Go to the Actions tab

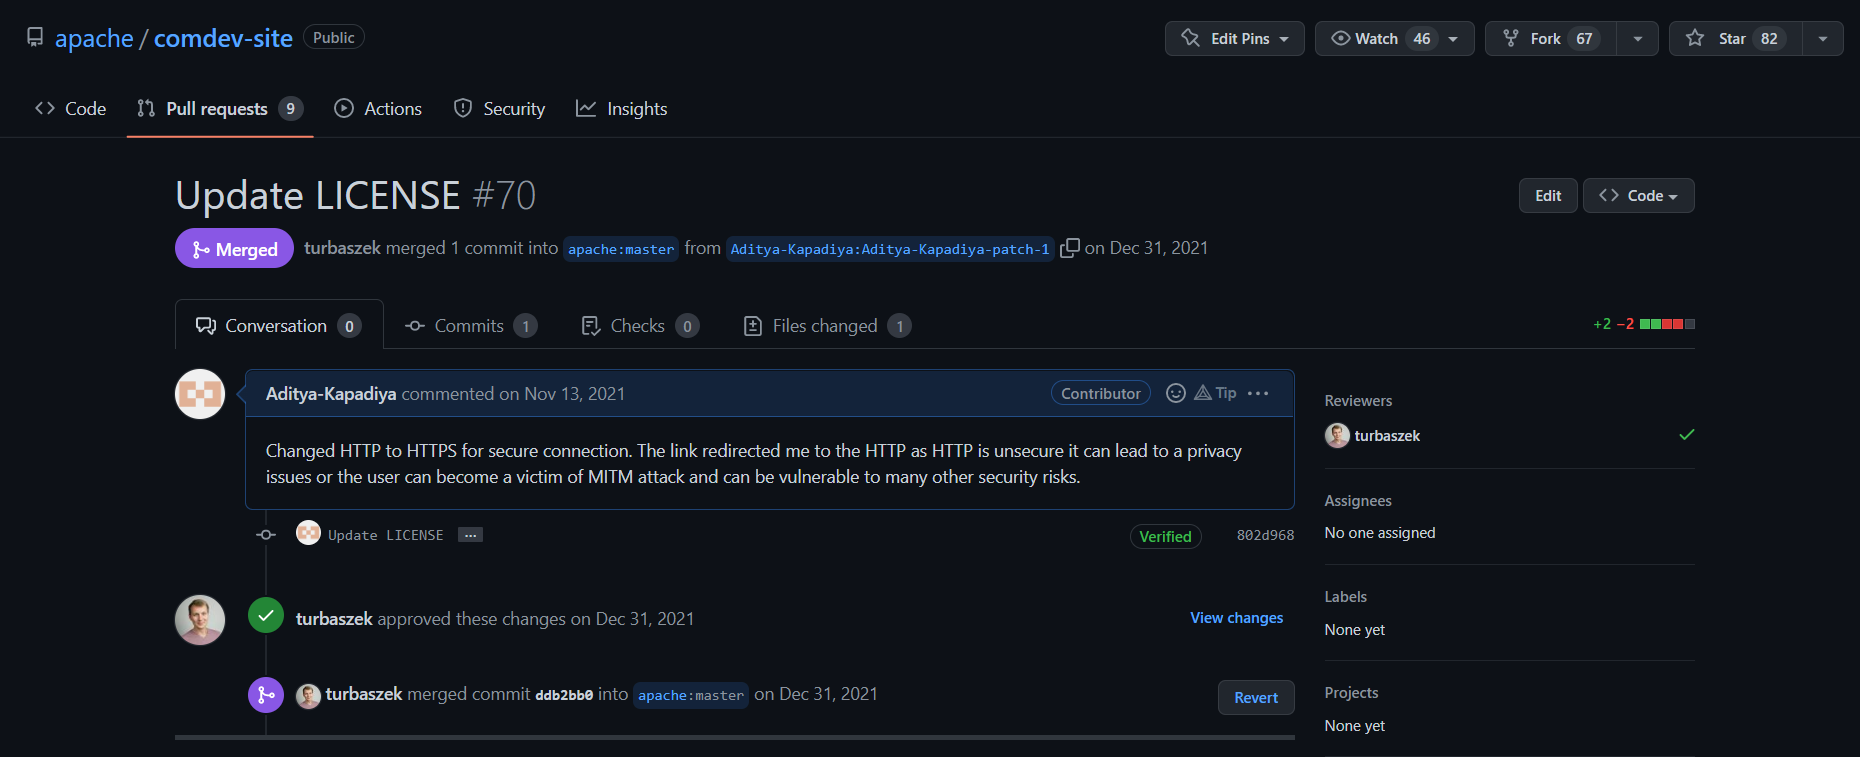[x=378, y=108]
